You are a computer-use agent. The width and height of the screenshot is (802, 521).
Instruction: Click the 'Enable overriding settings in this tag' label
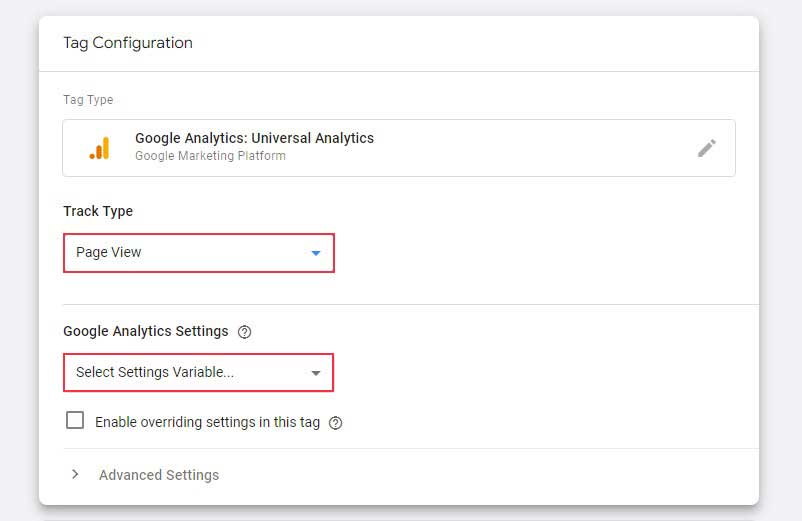pos(207,422)
